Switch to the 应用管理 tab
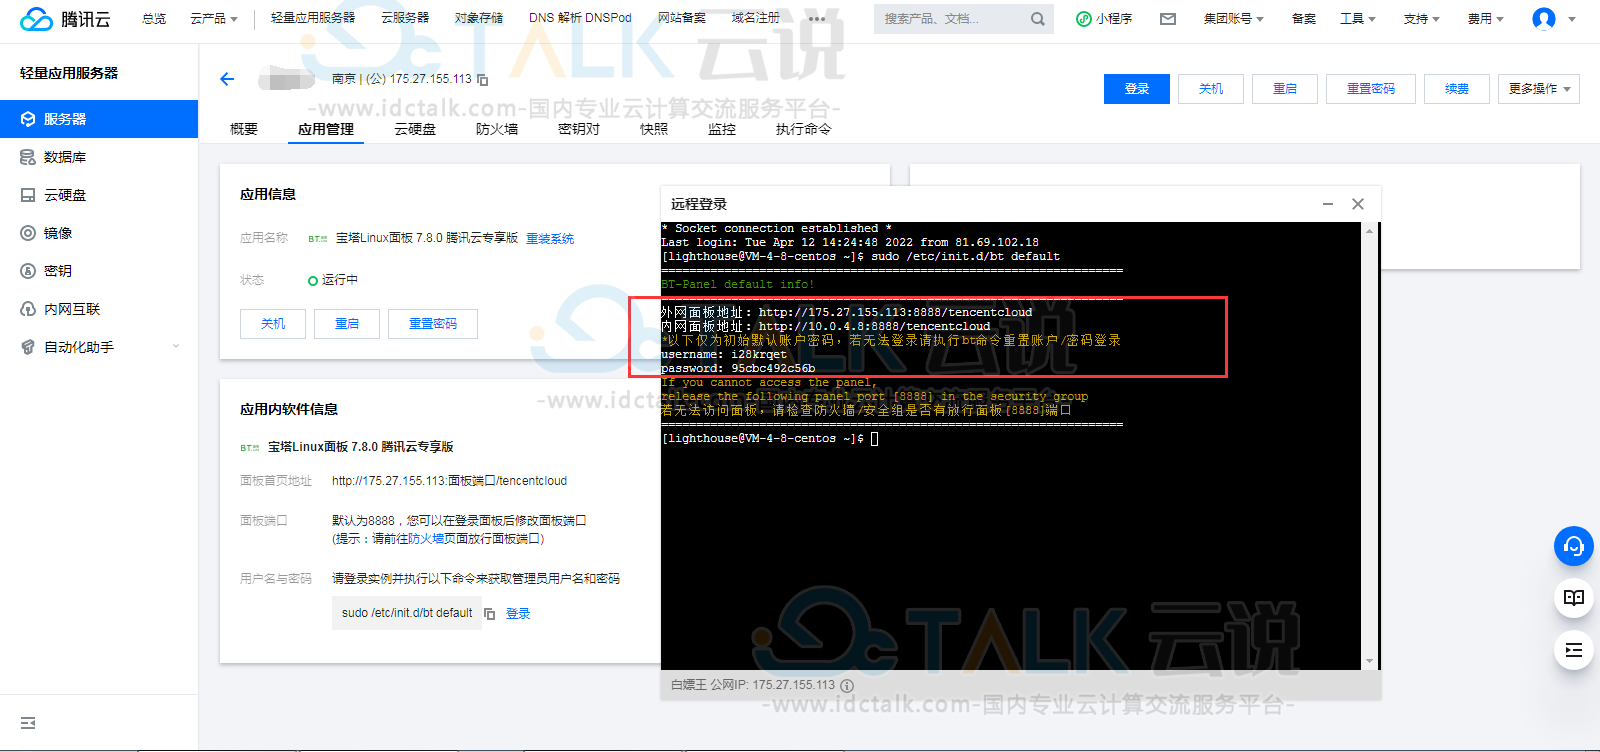The height and width of the screenshot is (752, 1600). coord(326,129)
